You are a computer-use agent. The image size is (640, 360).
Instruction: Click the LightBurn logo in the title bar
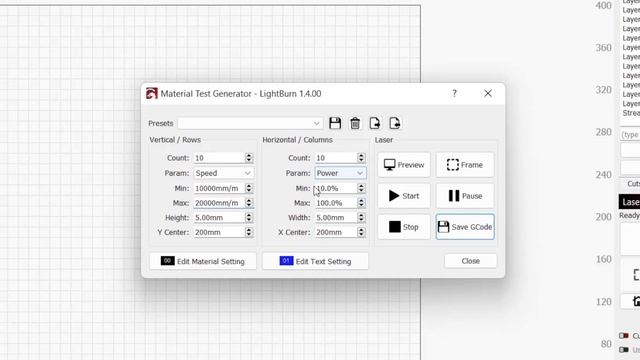[152, 93]
